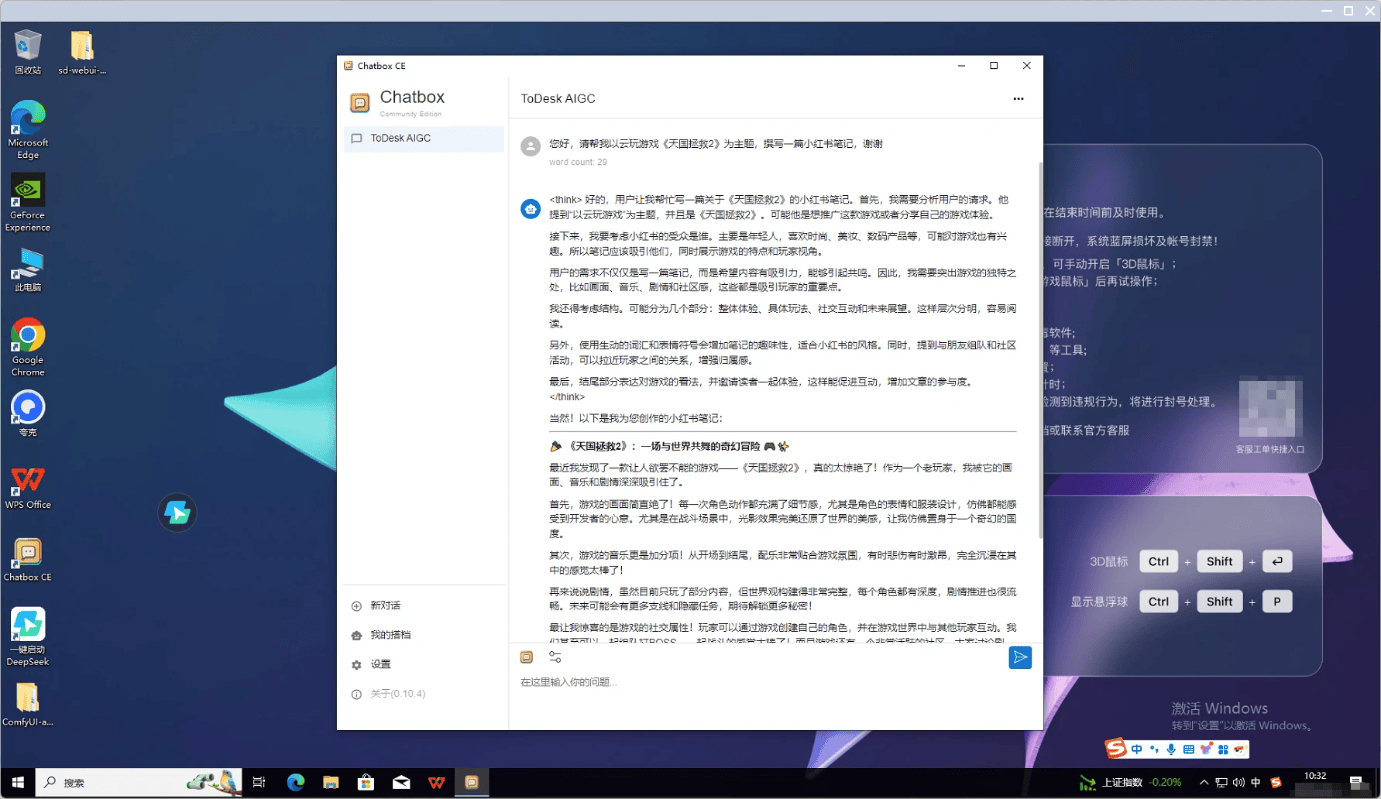Viewport: 1381px width, 799px height.
Task: Launch 一键启动 DeepSeek shortcut
Action: (28, 637)
